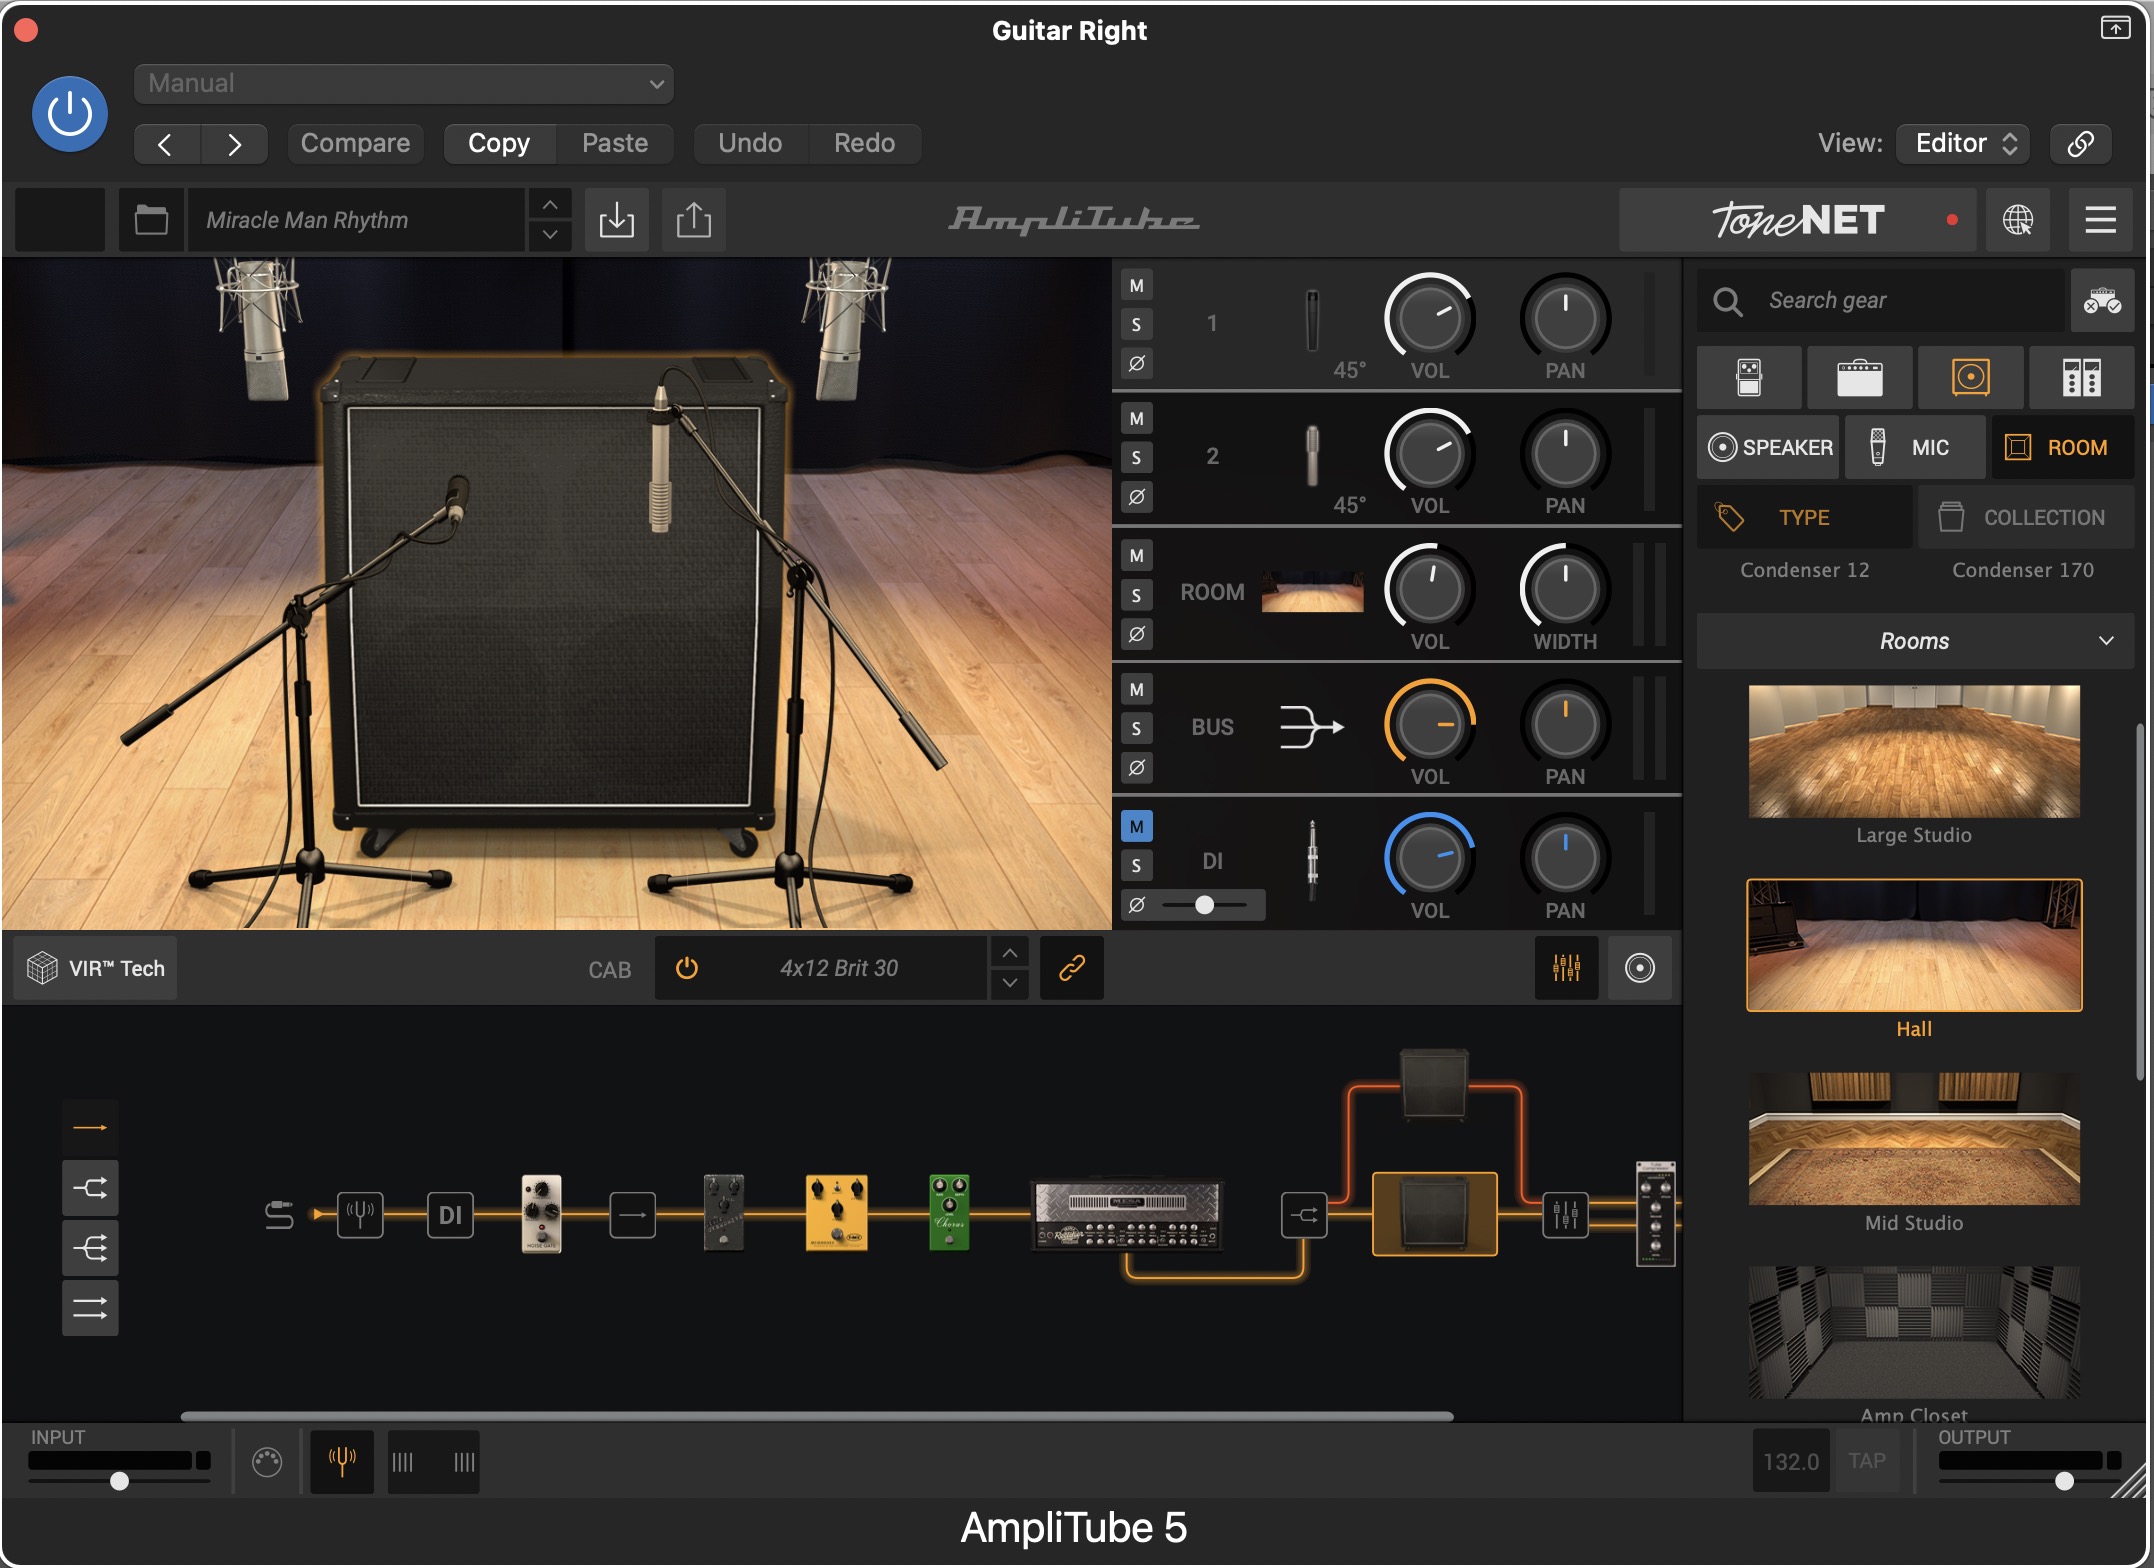Select the COLLECTION filter tab
This screenshot has width=2154, height=1568.
coord(2026,518)
